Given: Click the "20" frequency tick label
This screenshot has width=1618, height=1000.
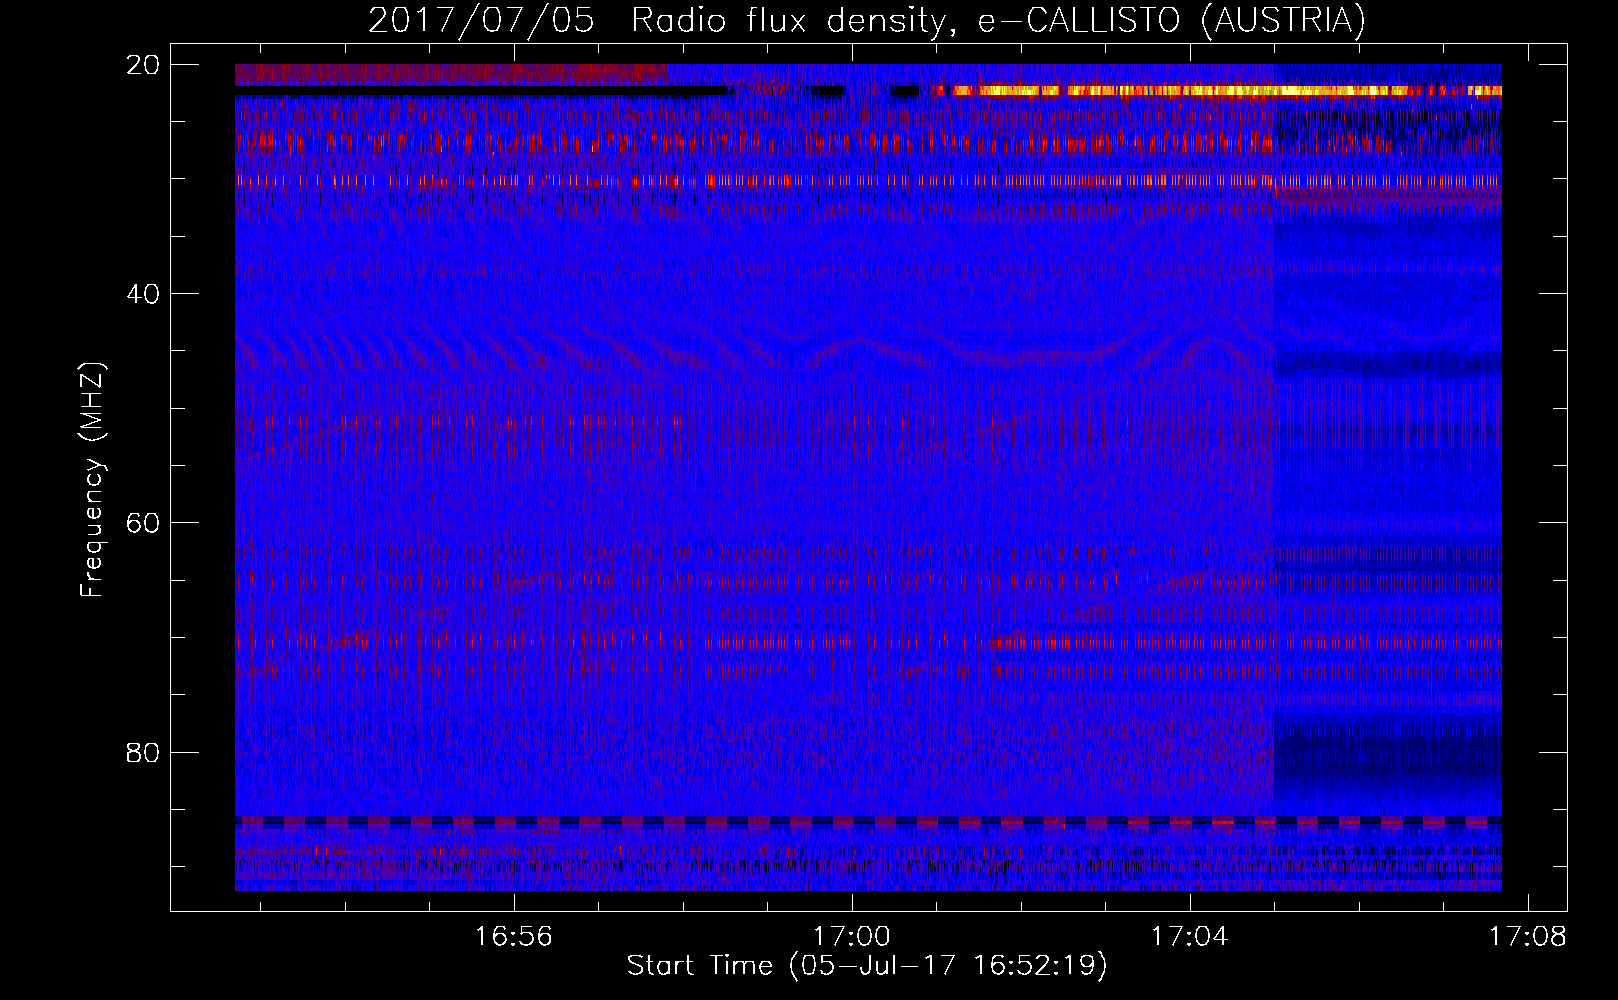Looking at the screenshot, I should click(x=143, y=65).
